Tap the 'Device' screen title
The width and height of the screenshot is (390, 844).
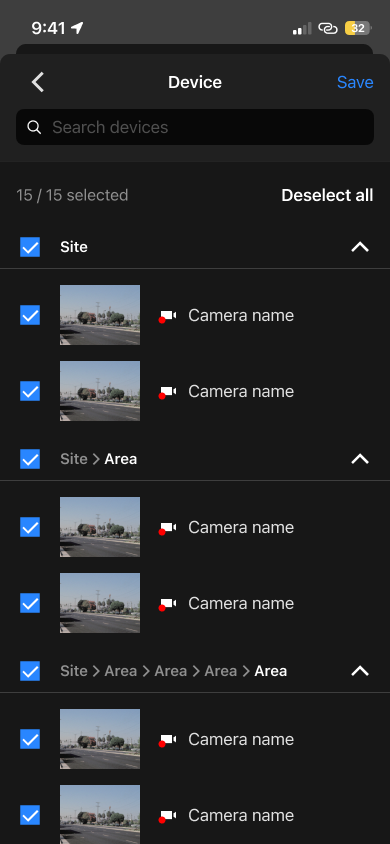[x=195, y=82]
